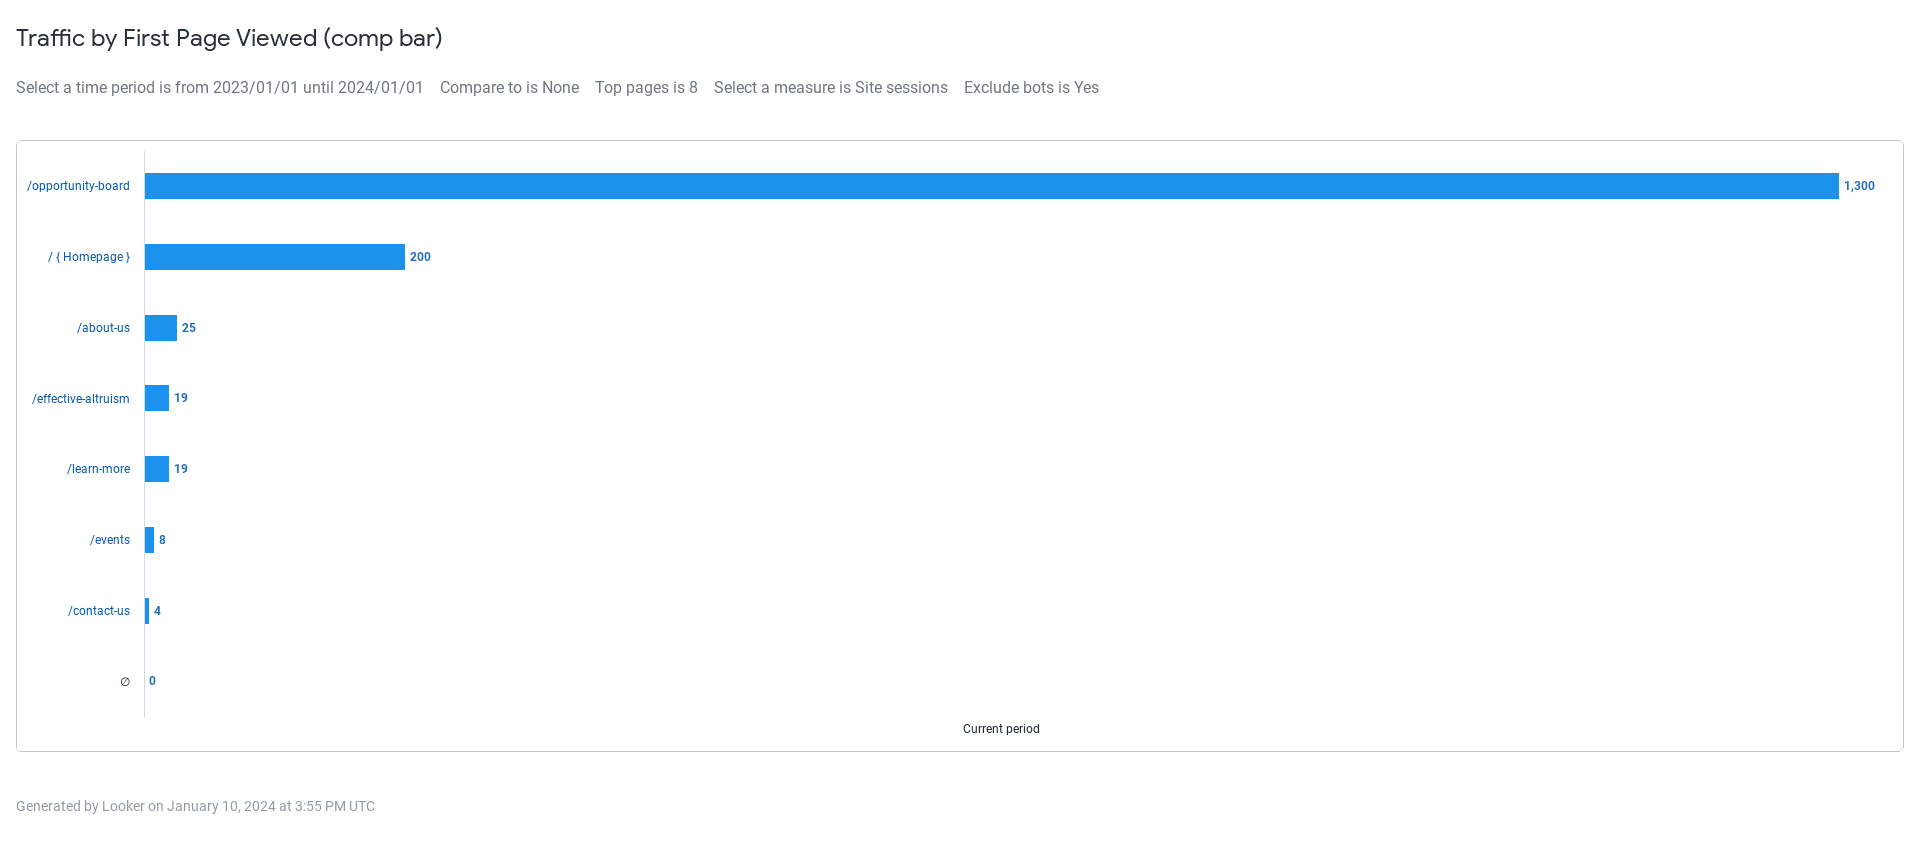
Task: Click the /contact-us page label
Action: pyautogui.click(x=99, y=611)
